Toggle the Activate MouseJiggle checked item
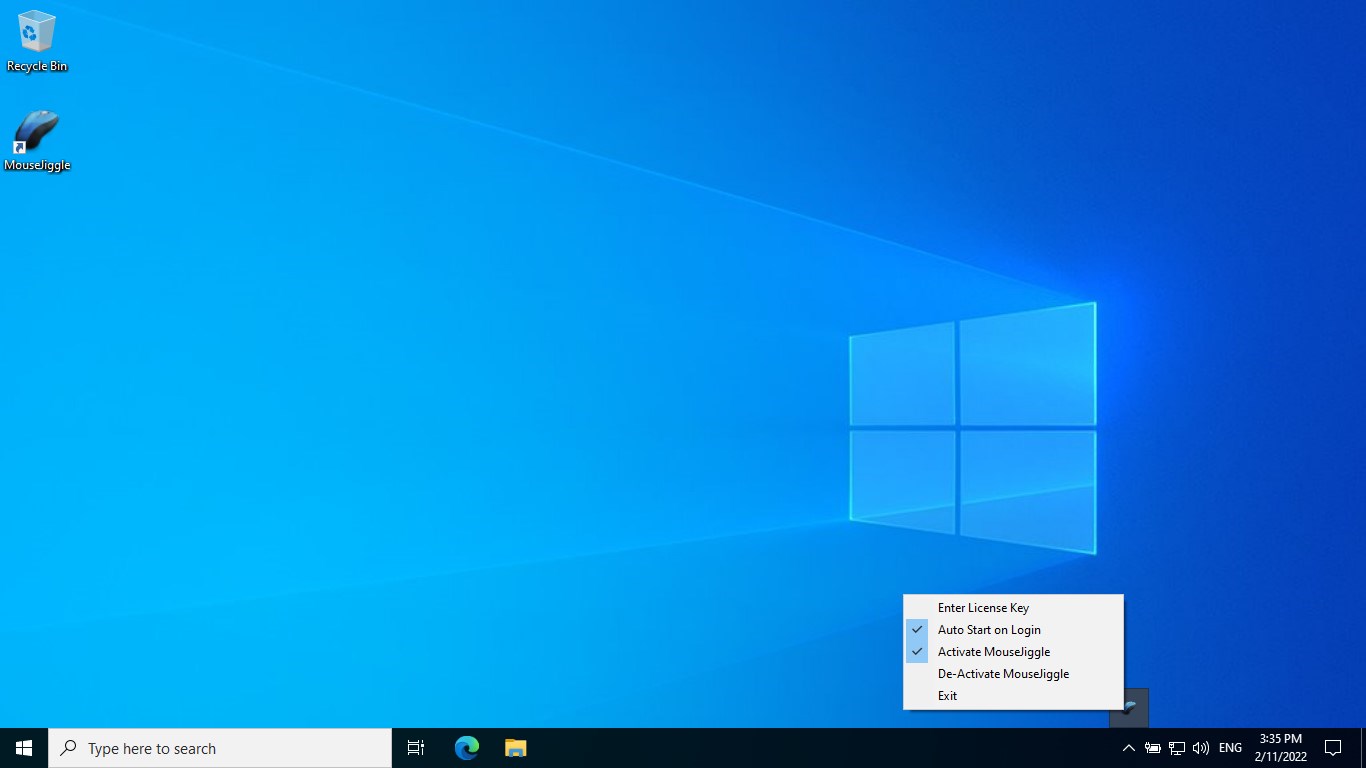 click(1013, 652)
